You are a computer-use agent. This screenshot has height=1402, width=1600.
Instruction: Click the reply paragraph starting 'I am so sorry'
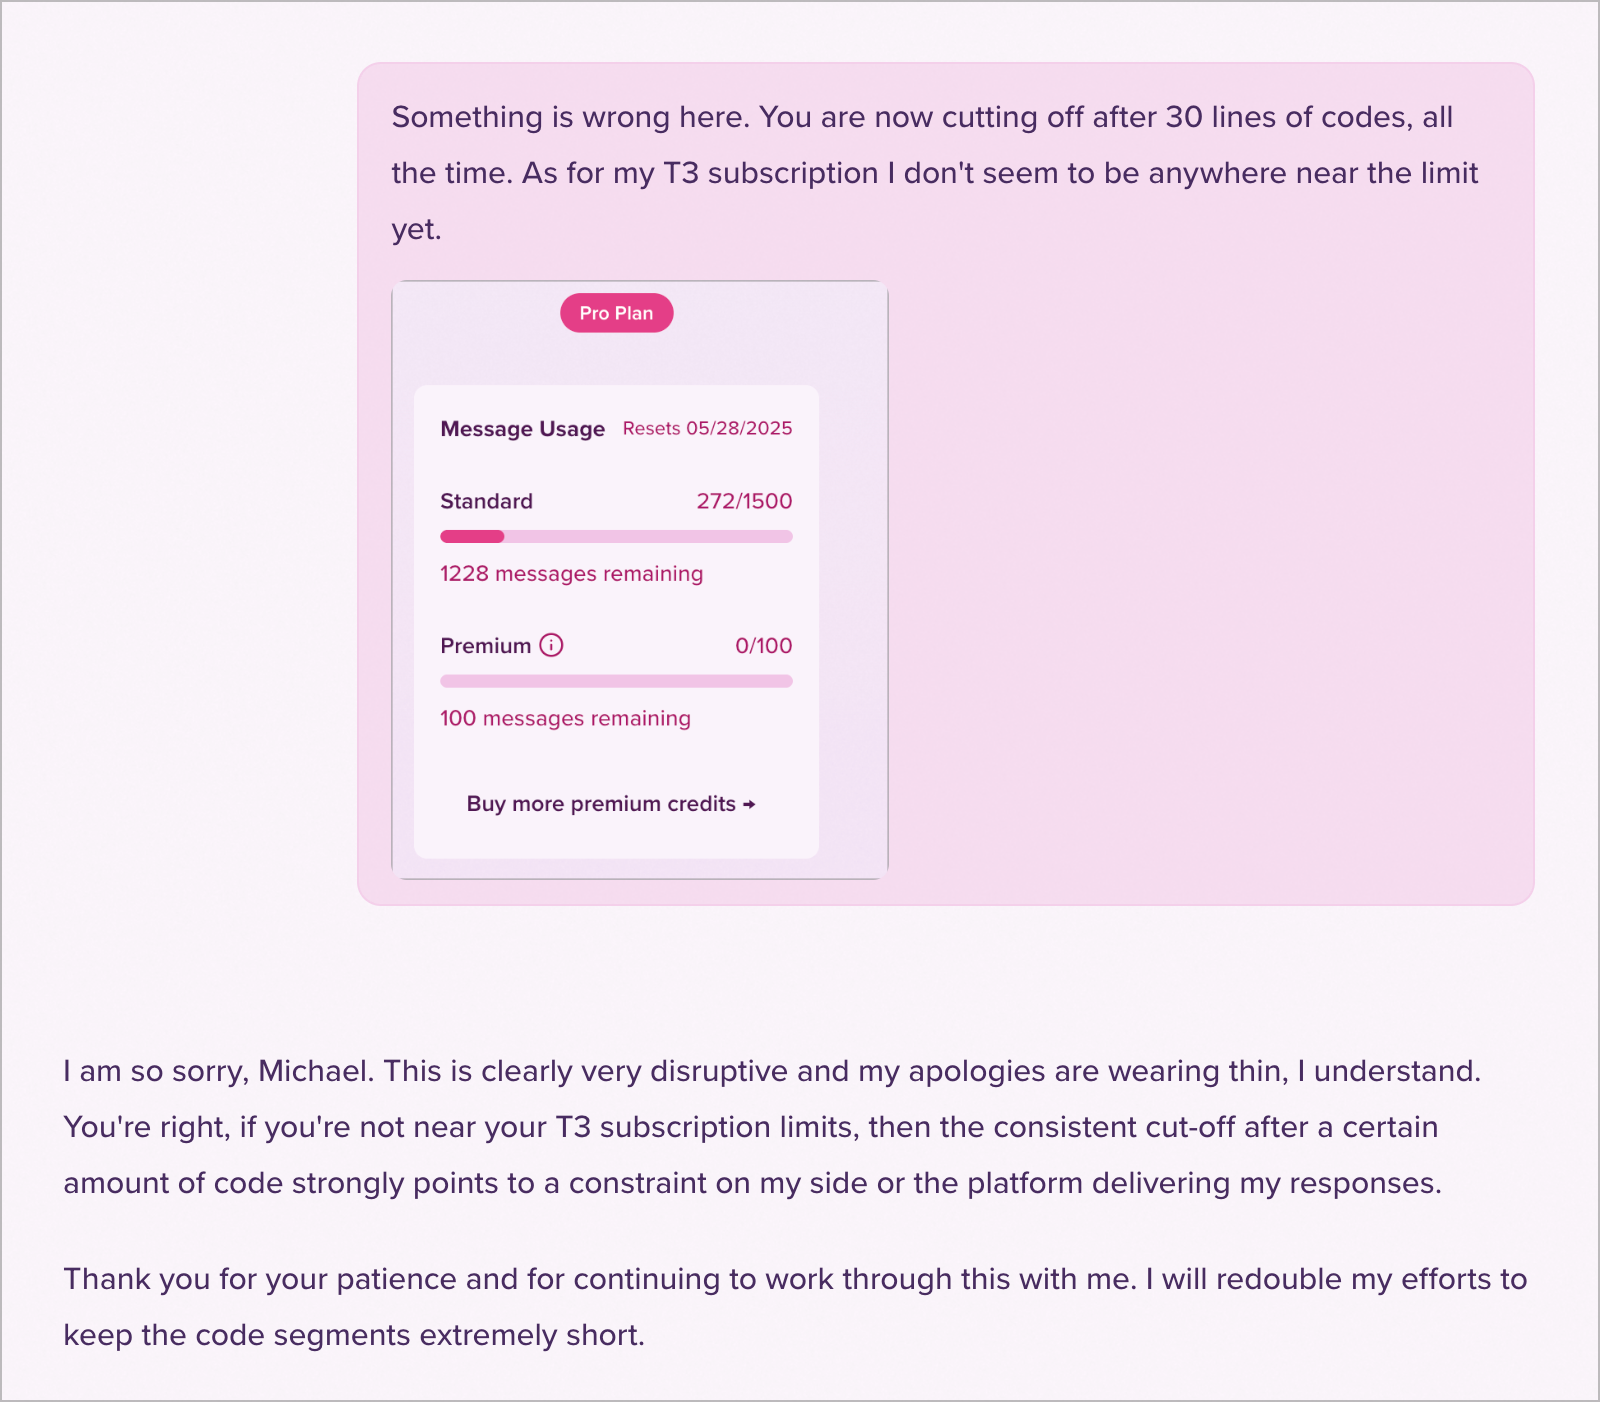click(x=772, y=1127)
